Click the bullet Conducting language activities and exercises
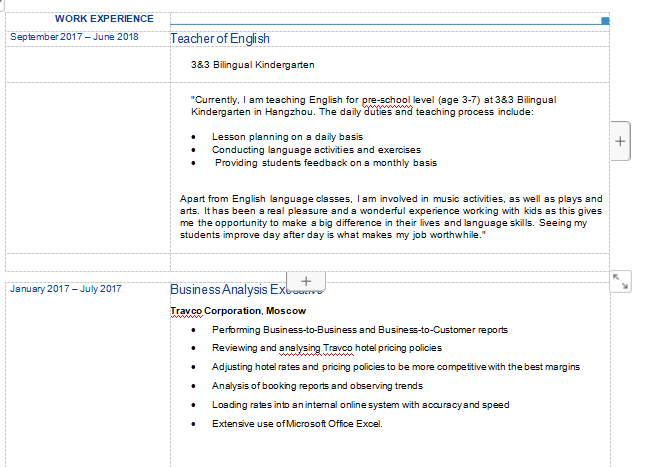The height and width of the screenshot is (467, 646). [x=316, y=150]
